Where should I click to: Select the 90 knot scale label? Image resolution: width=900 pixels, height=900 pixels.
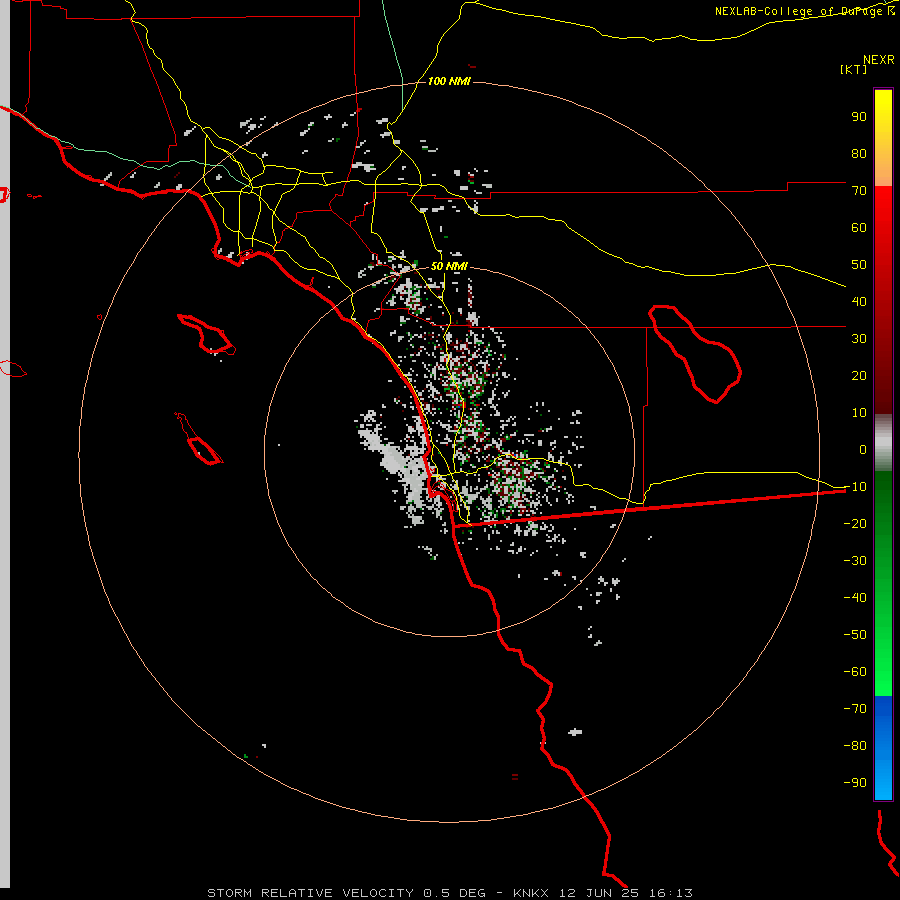[859, 117]
